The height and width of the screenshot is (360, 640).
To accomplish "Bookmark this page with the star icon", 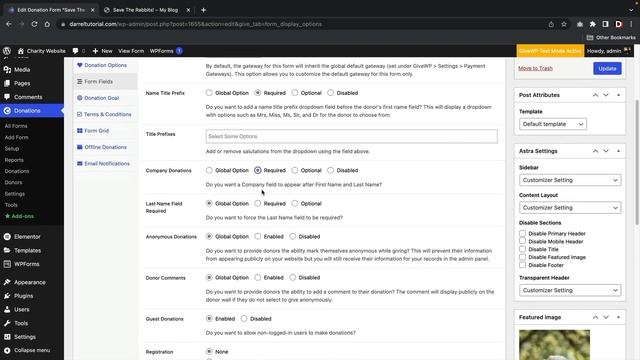I will pos(564,24).
